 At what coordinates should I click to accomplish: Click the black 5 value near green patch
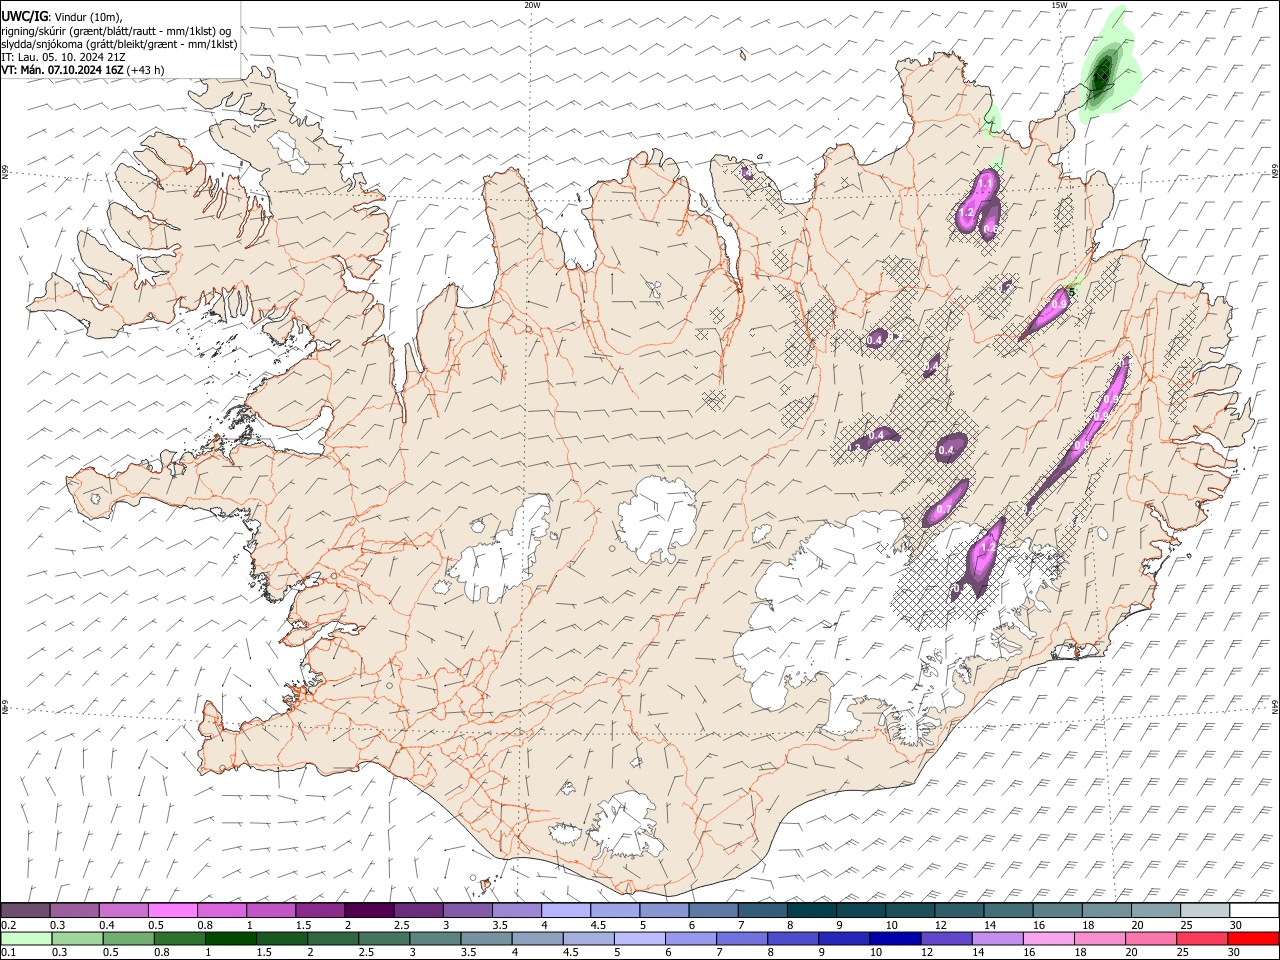tap(1072, 291)
